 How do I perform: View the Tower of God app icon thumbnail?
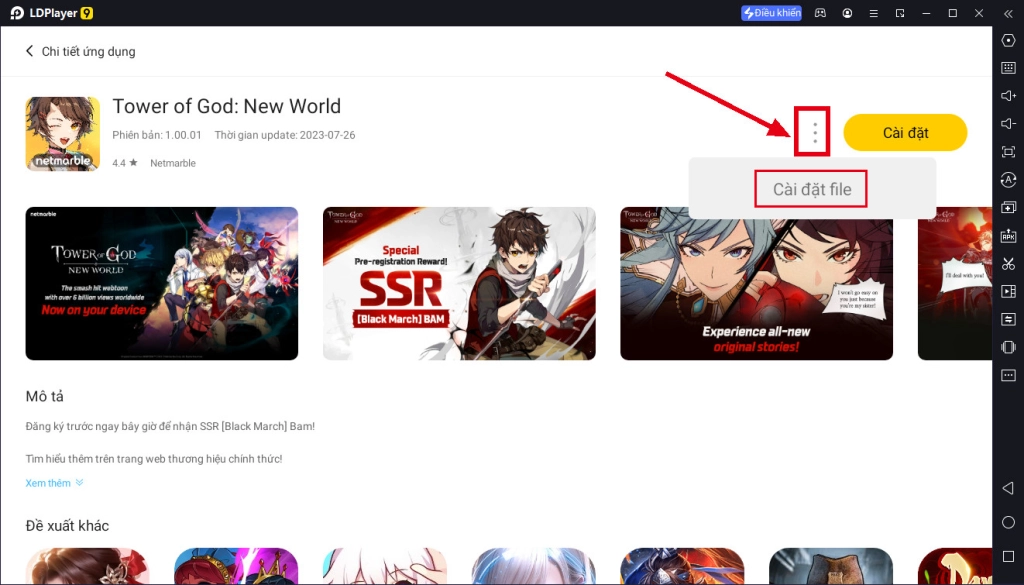[x=62, y=133]
